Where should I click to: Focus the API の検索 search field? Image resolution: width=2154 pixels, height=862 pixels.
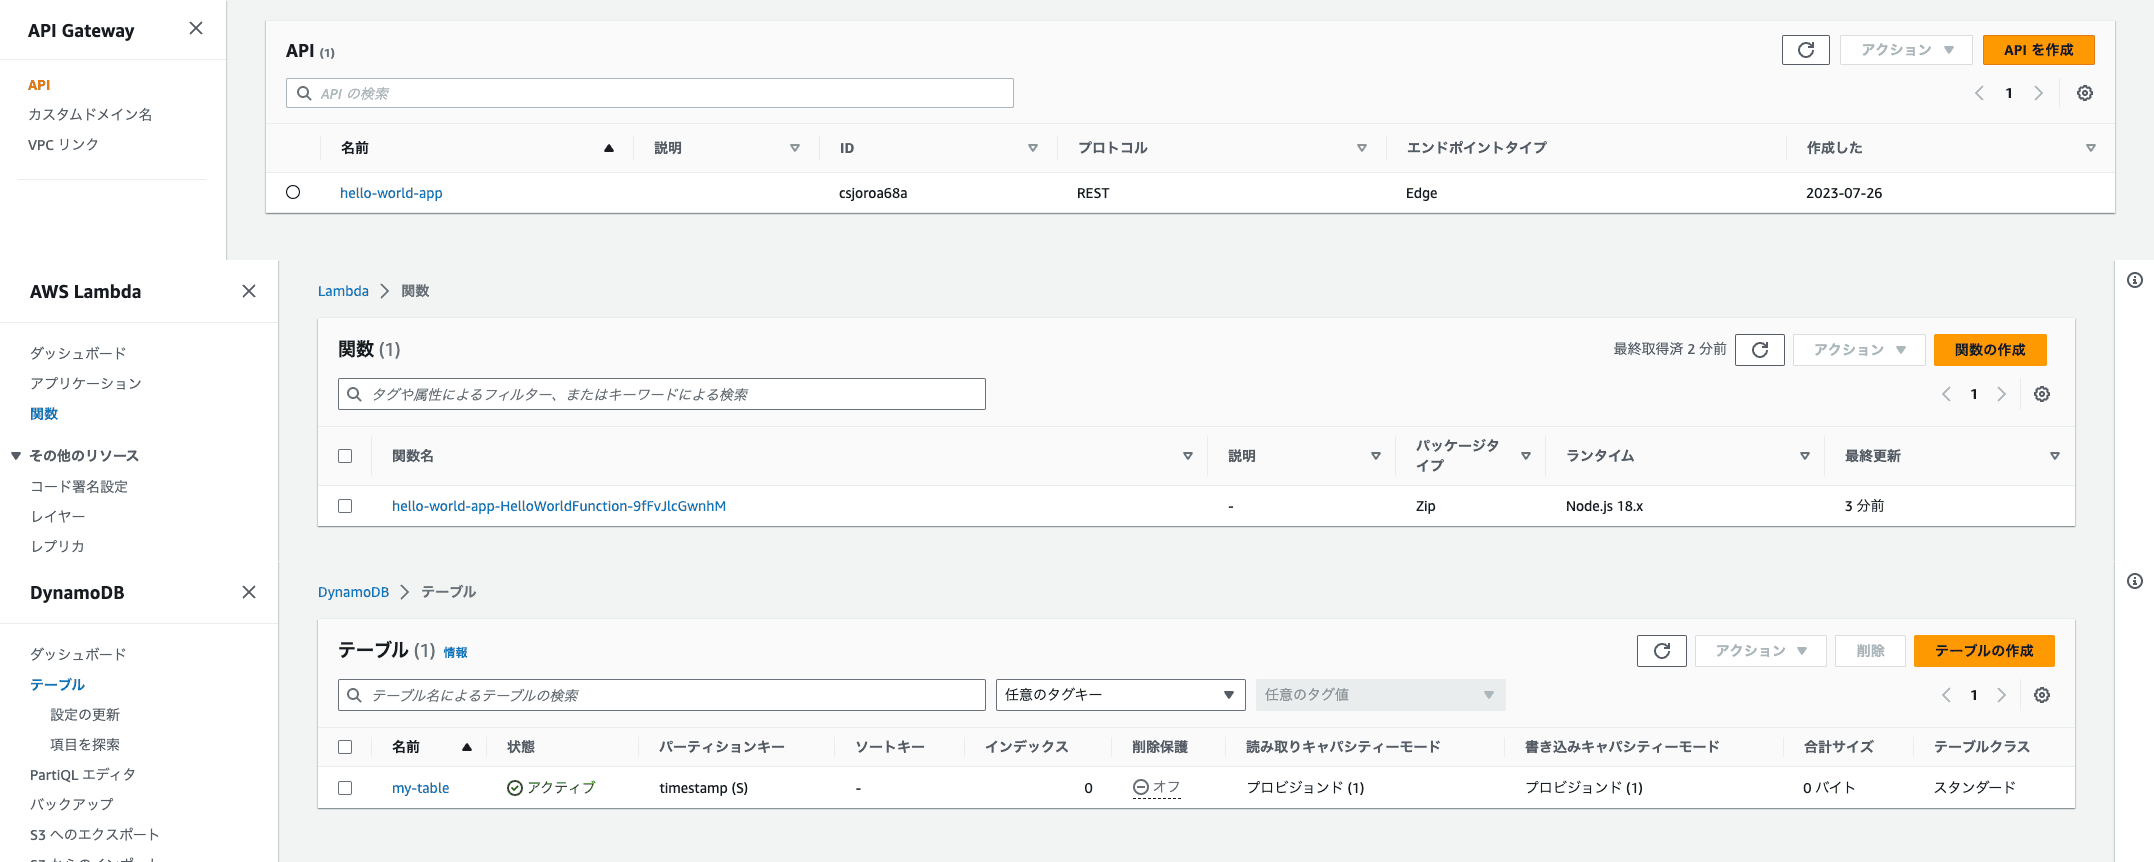click(x=650, y=93)
